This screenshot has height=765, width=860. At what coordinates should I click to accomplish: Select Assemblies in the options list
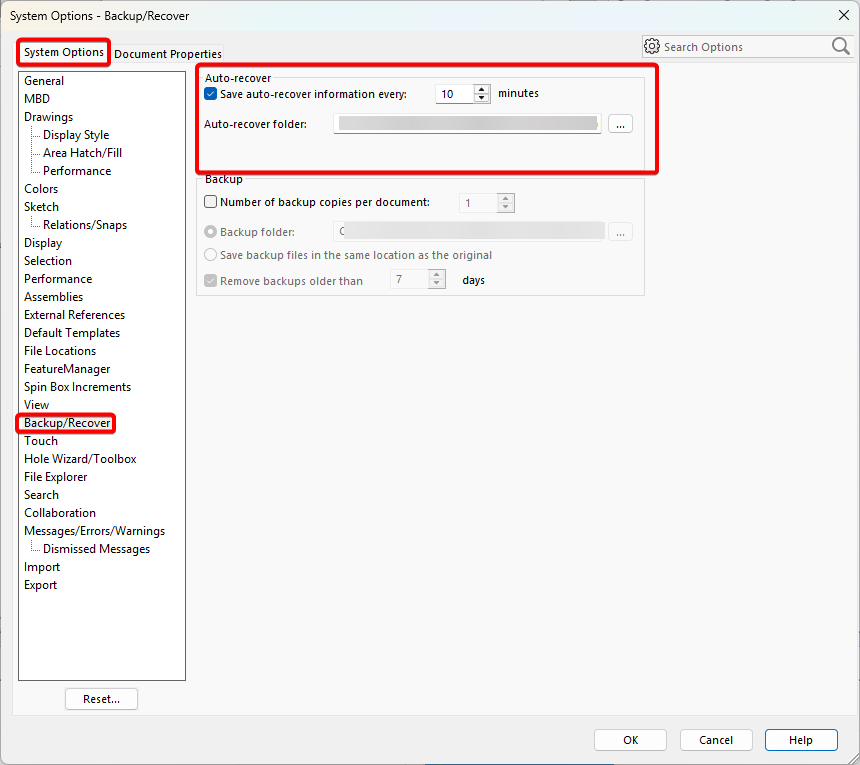click(53, 297)
